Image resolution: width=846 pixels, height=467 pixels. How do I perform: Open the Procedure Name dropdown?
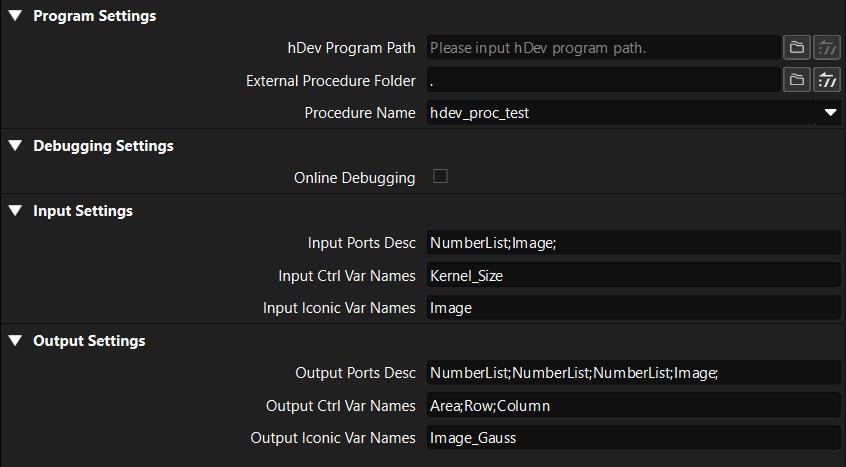click(x=830, y=113)
